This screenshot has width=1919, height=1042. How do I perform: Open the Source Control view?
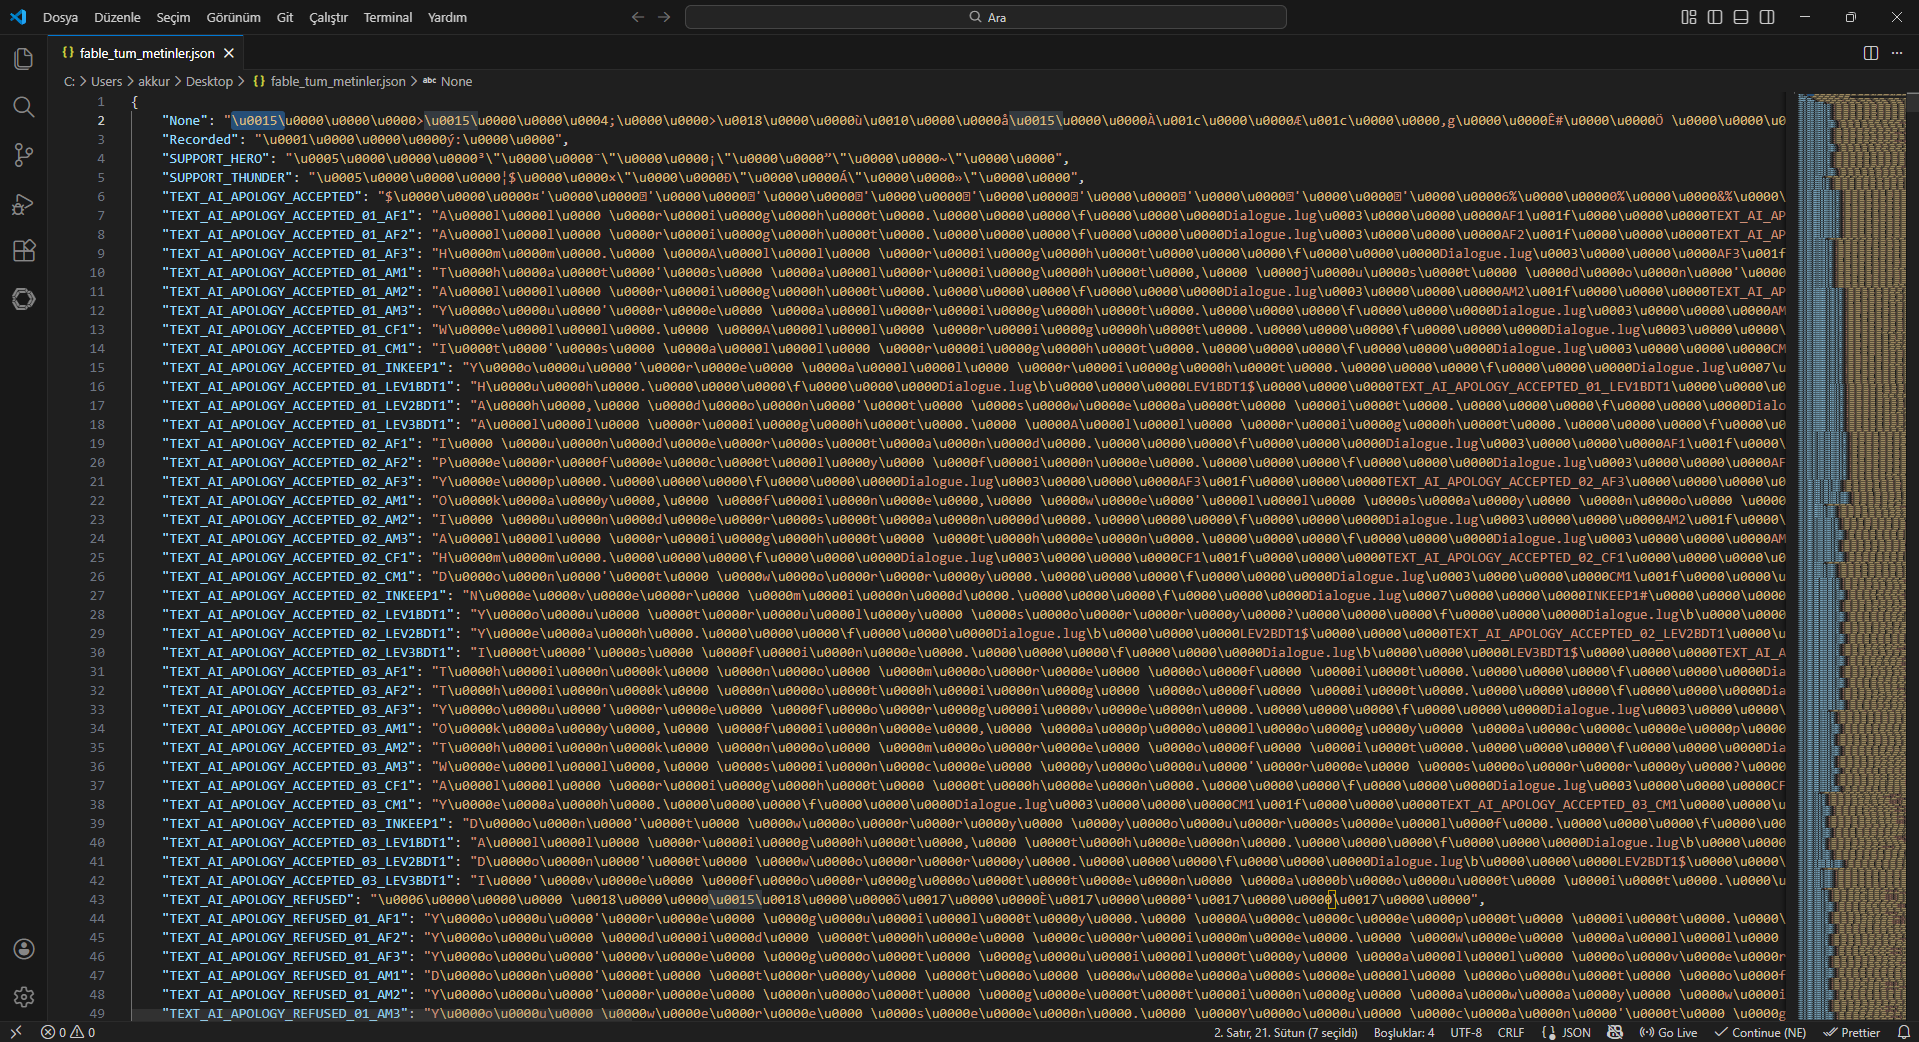pos(24,155)
